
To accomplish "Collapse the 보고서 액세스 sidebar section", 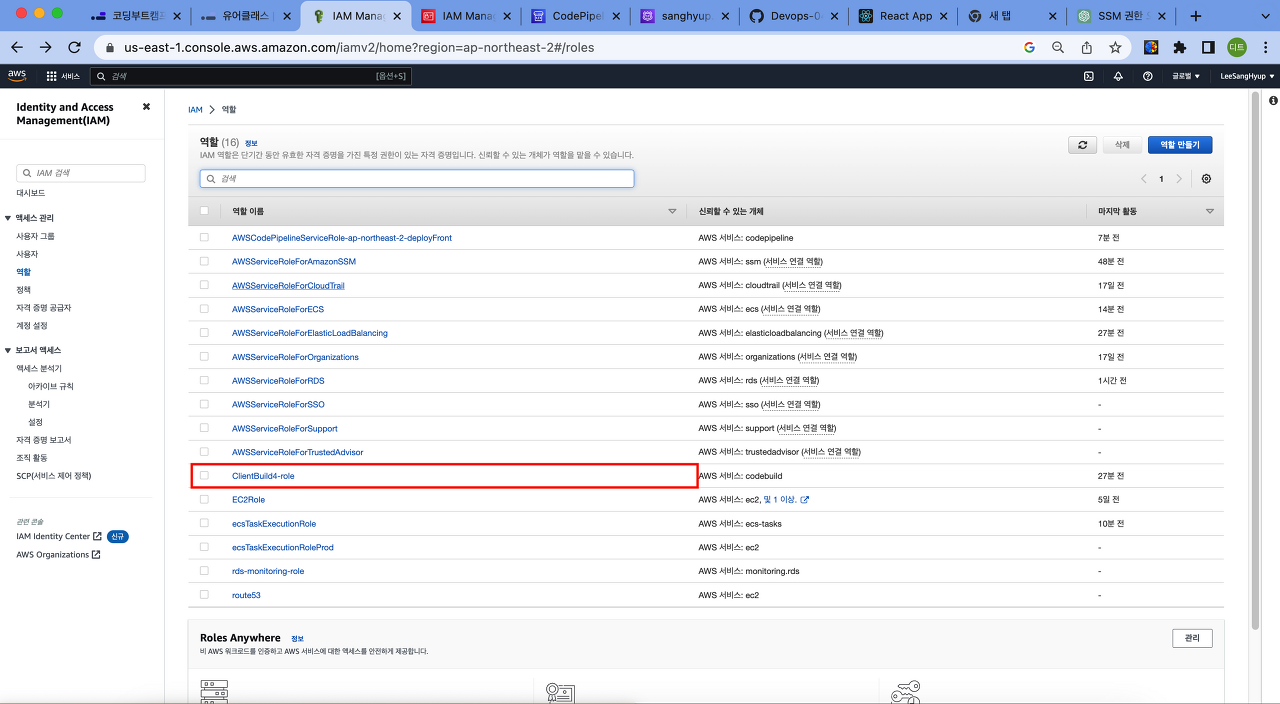I will tap(8, 350).
